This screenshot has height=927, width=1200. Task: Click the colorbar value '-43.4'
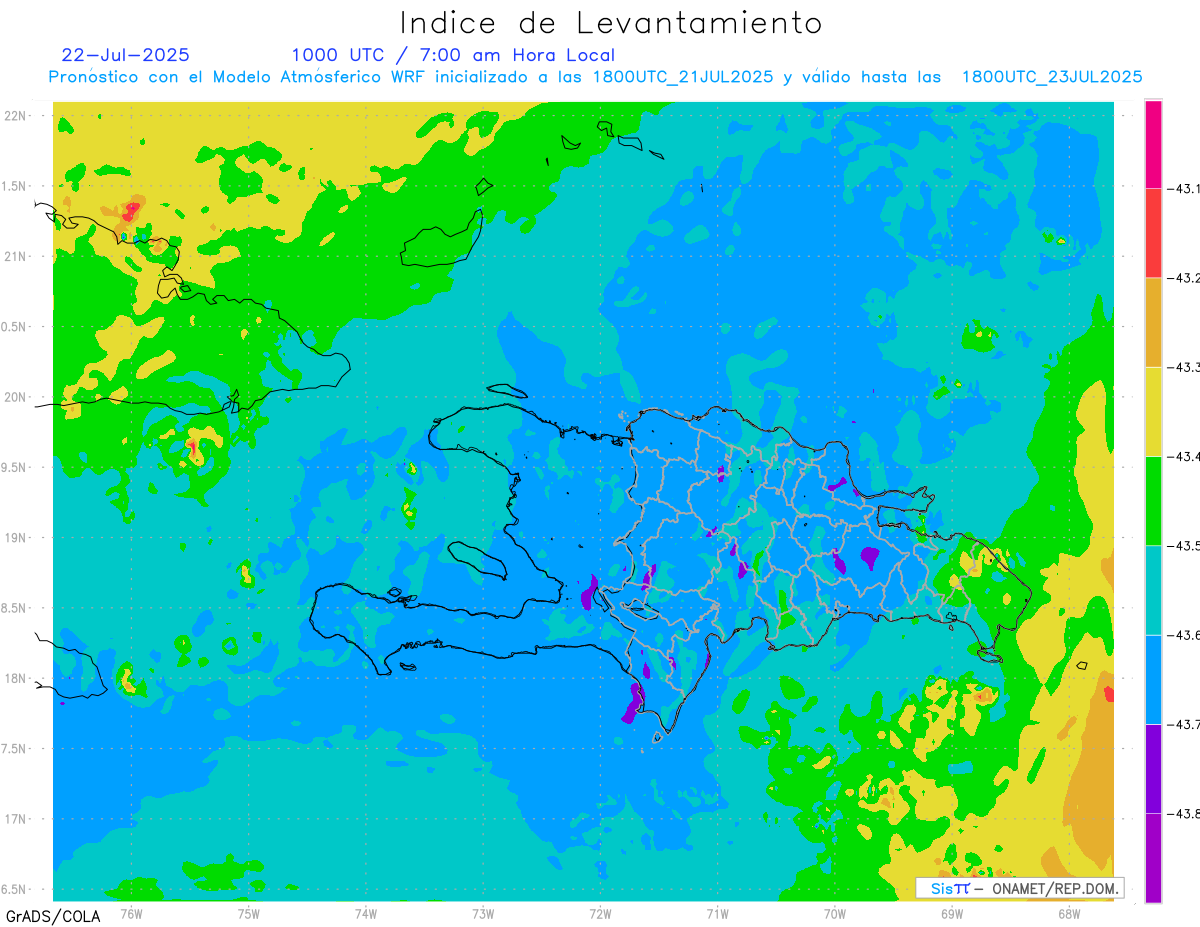coord(1182,457)
